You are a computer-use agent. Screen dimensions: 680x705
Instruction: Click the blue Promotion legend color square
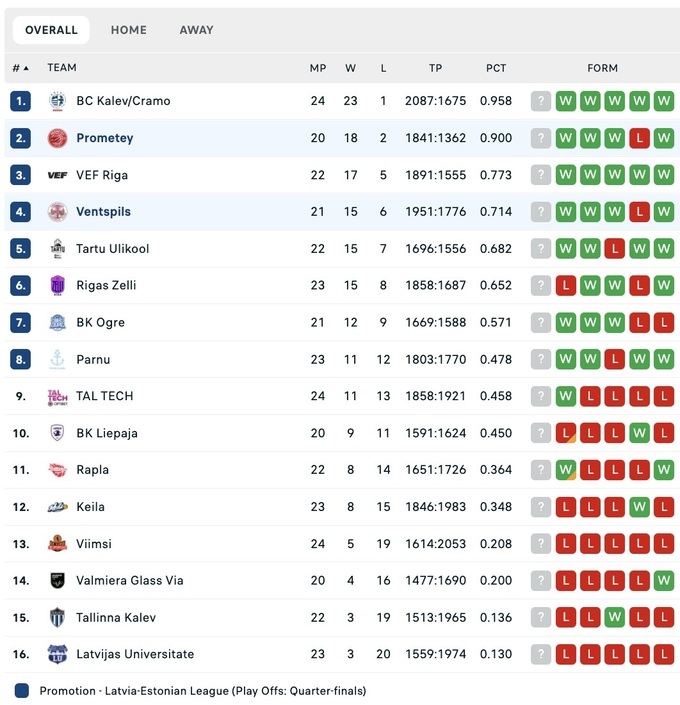pyautogui.click(x=22, y=690)
